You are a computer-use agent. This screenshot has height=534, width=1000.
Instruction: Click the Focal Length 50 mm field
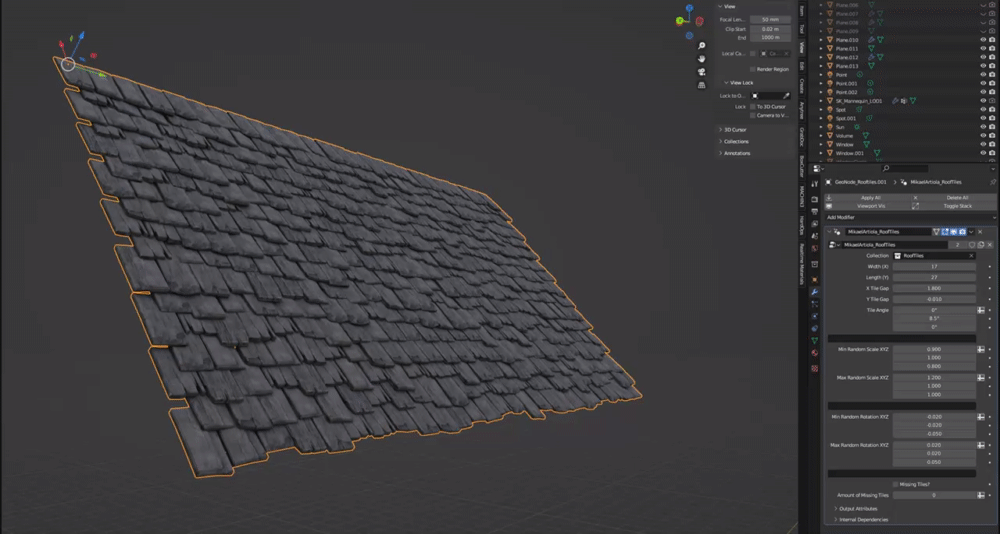tap(770, 20)
